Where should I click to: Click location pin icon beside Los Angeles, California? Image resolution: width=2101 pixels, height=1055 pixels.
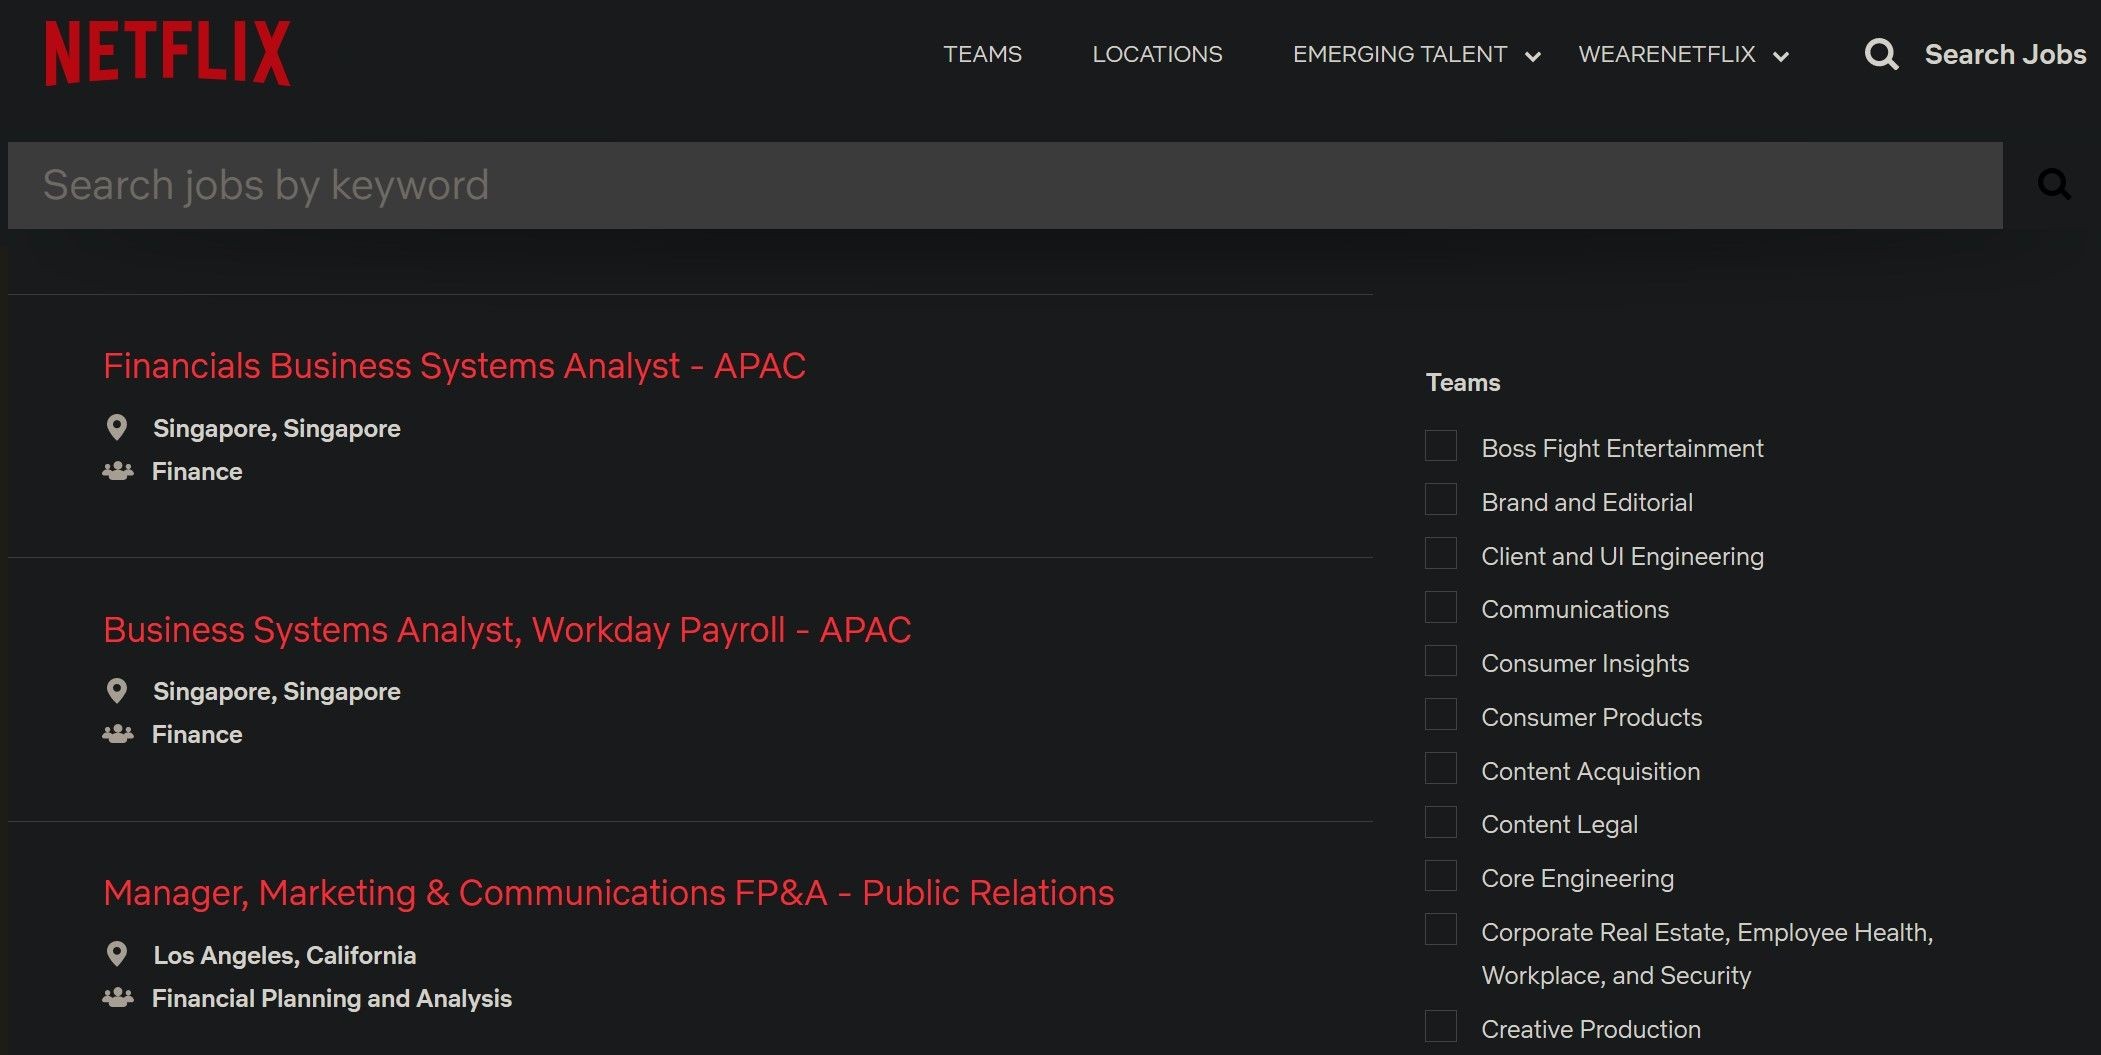pos(117,955)
